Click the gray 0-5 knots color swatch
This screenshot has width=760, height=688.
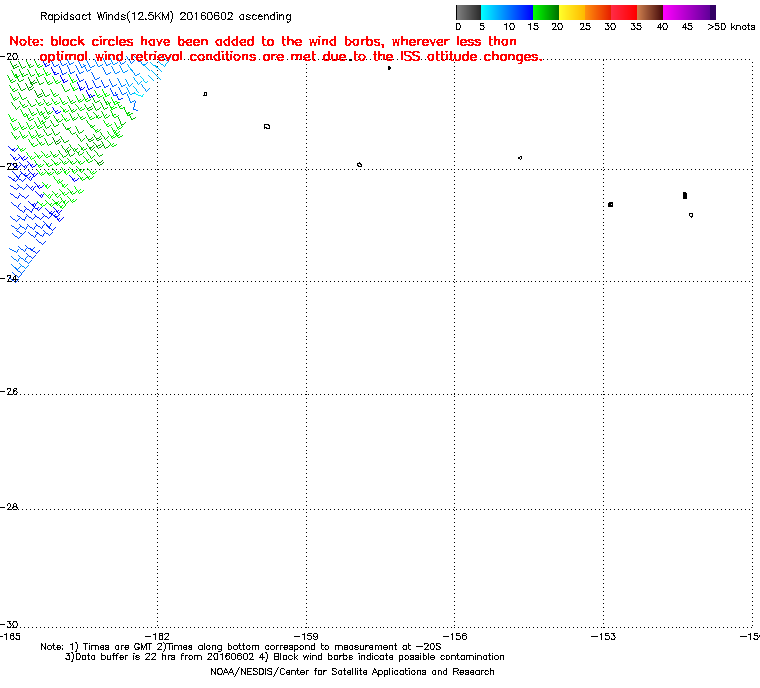469,12
